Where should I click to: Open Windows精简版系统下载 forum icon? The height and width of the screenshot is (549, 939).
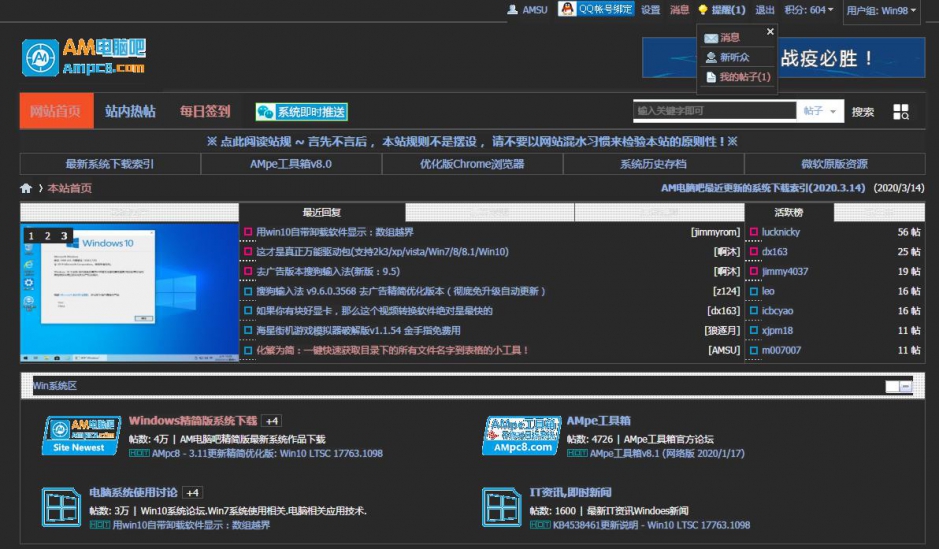(x=81, y=436)
